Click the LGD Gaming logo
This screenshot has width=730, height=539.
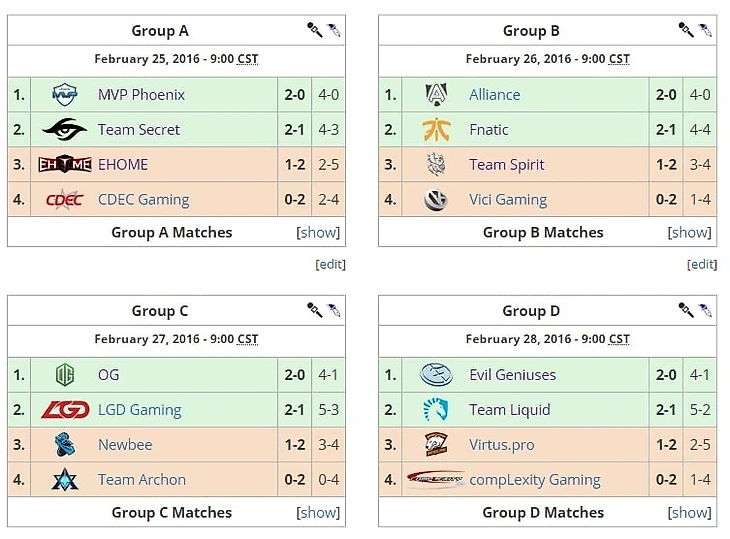coord(65,409)
